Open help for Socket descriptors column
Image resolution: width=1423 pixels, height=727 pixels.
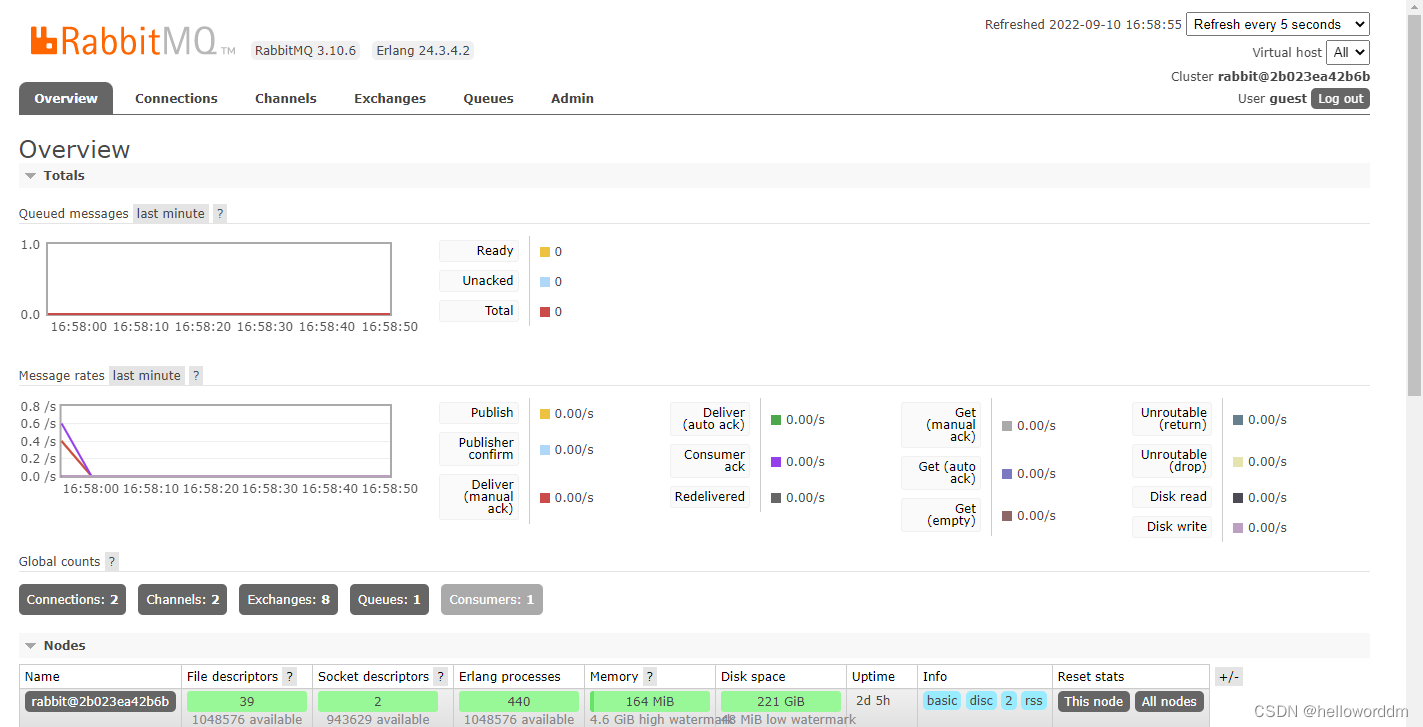tap(440, 676)
